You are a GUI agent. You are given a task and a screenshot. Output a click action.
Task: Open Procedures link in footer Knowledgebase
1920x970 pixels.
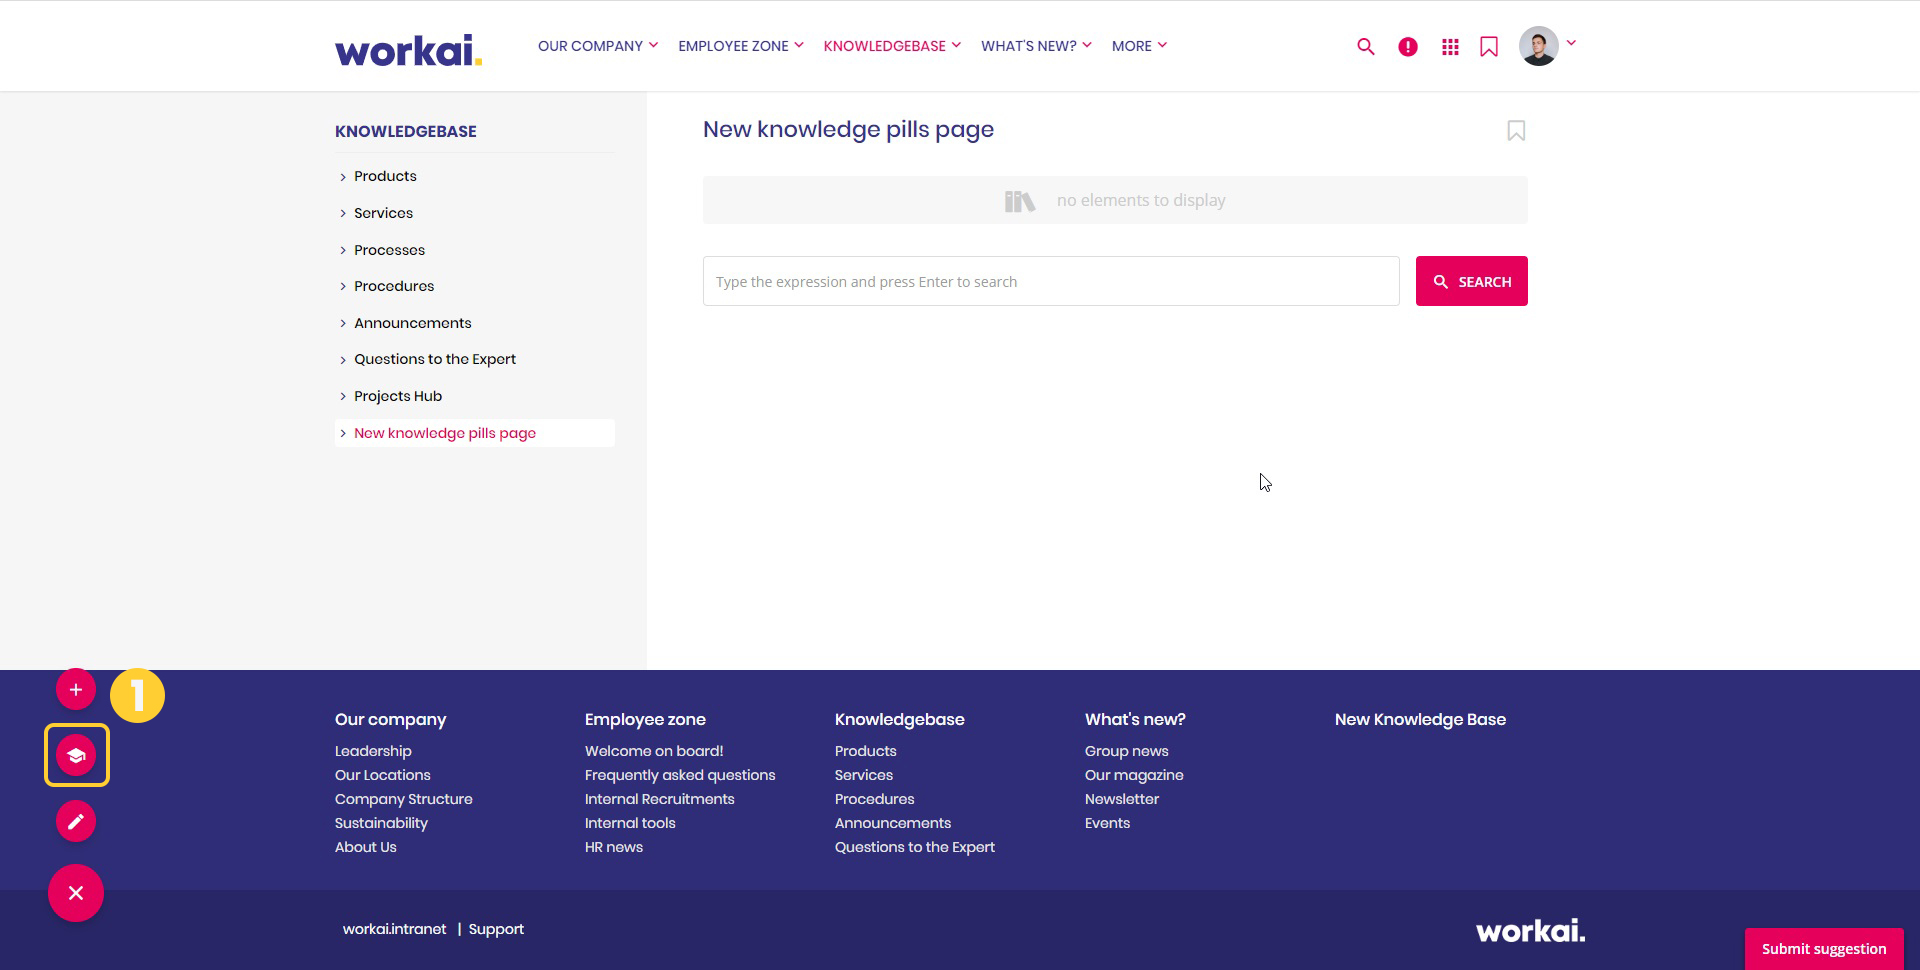[x=875, y=799]
